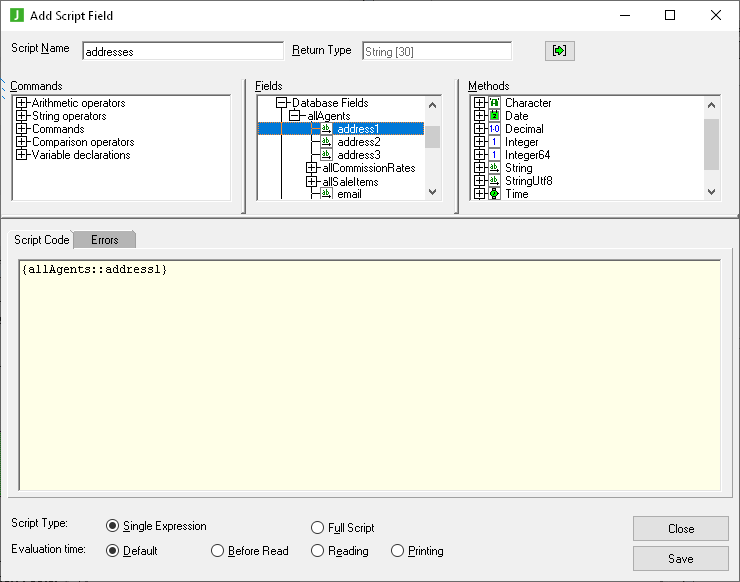Screen dimensions: 740x582
Task: Expand the allCommissionRates node
Action: [311, 168]
